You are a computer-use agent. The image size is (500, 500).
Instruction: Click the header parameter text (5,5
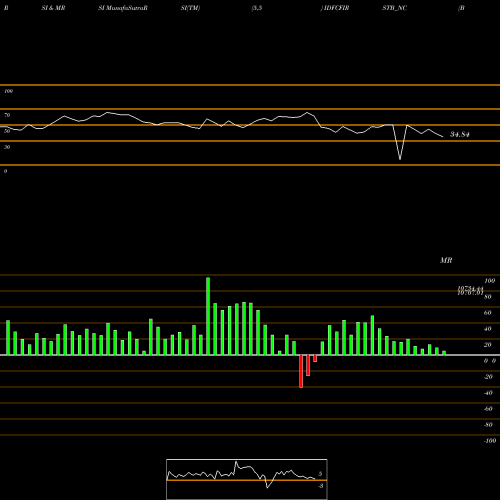(x=257, y=8)
